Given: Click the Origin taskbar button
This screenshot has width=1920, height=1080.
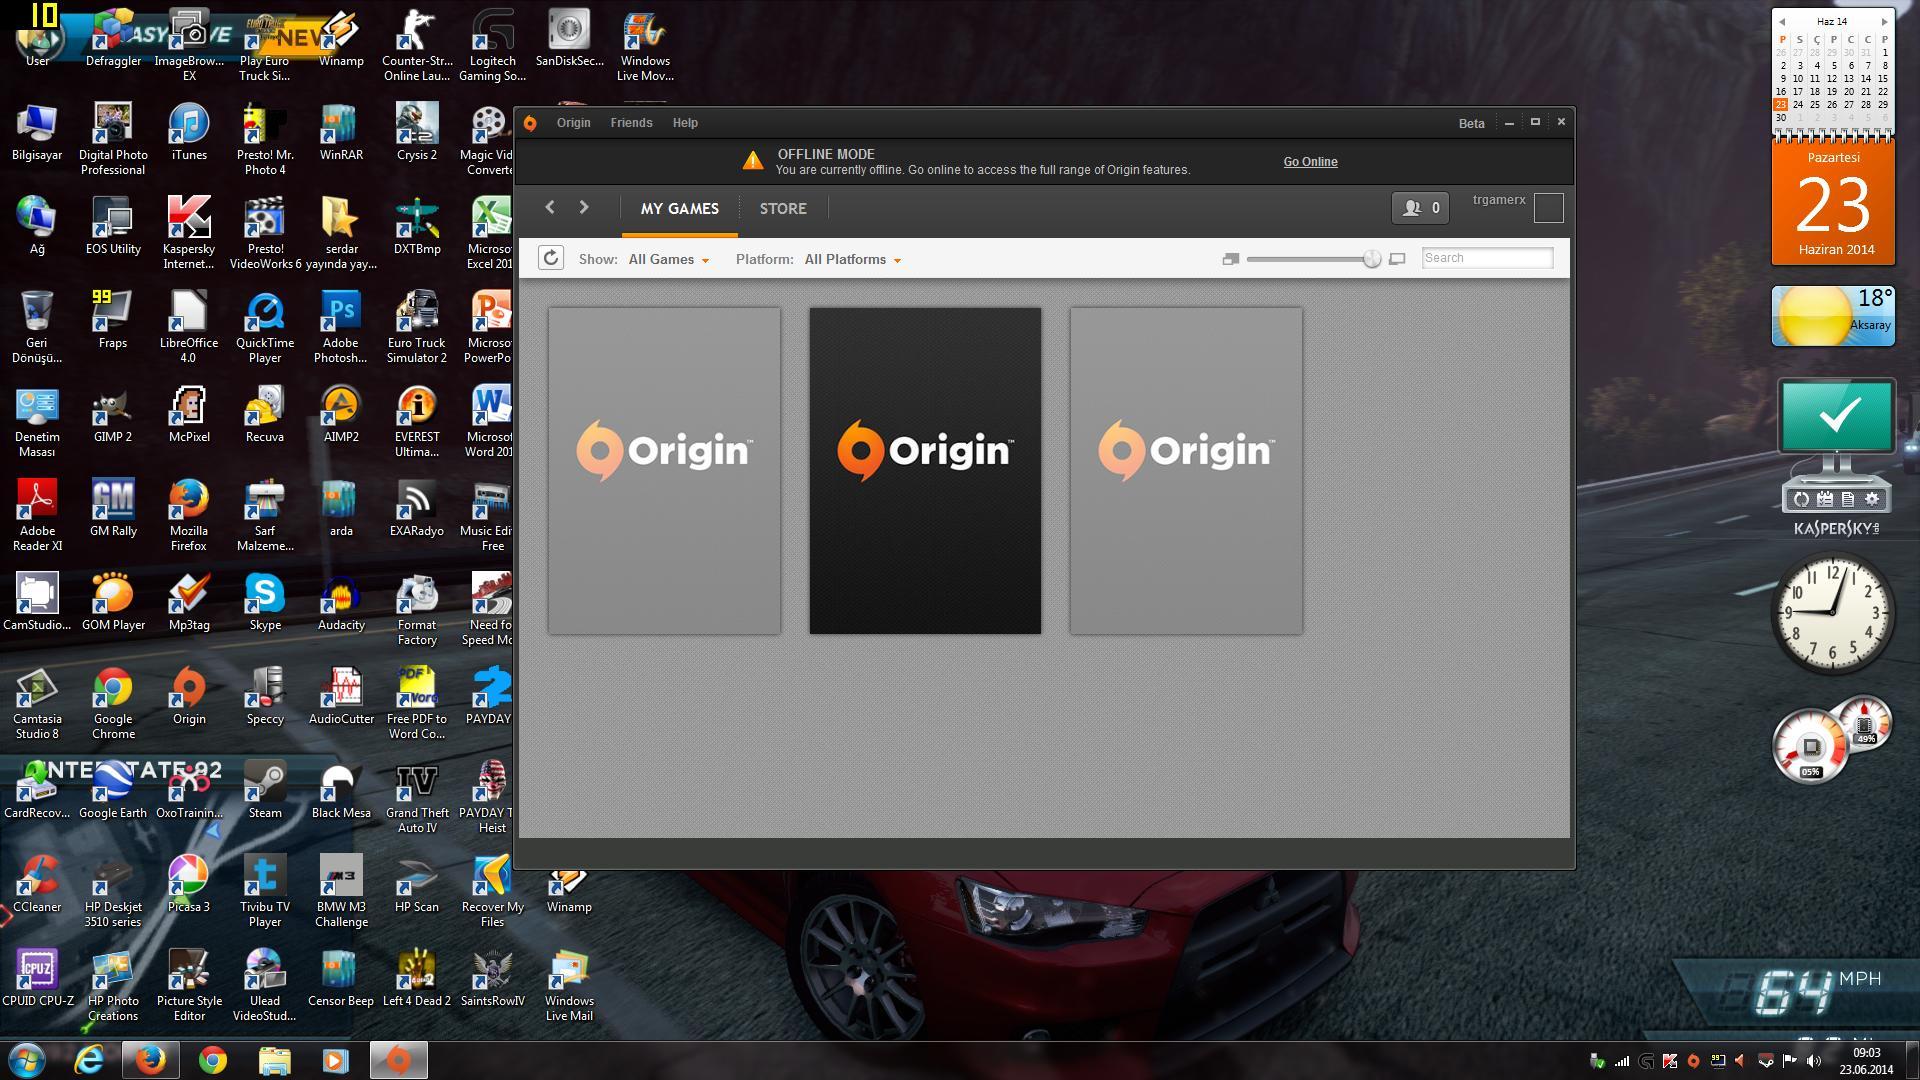Looking at the screenshot, I should pyautogui.click(x=398, y=1060).
